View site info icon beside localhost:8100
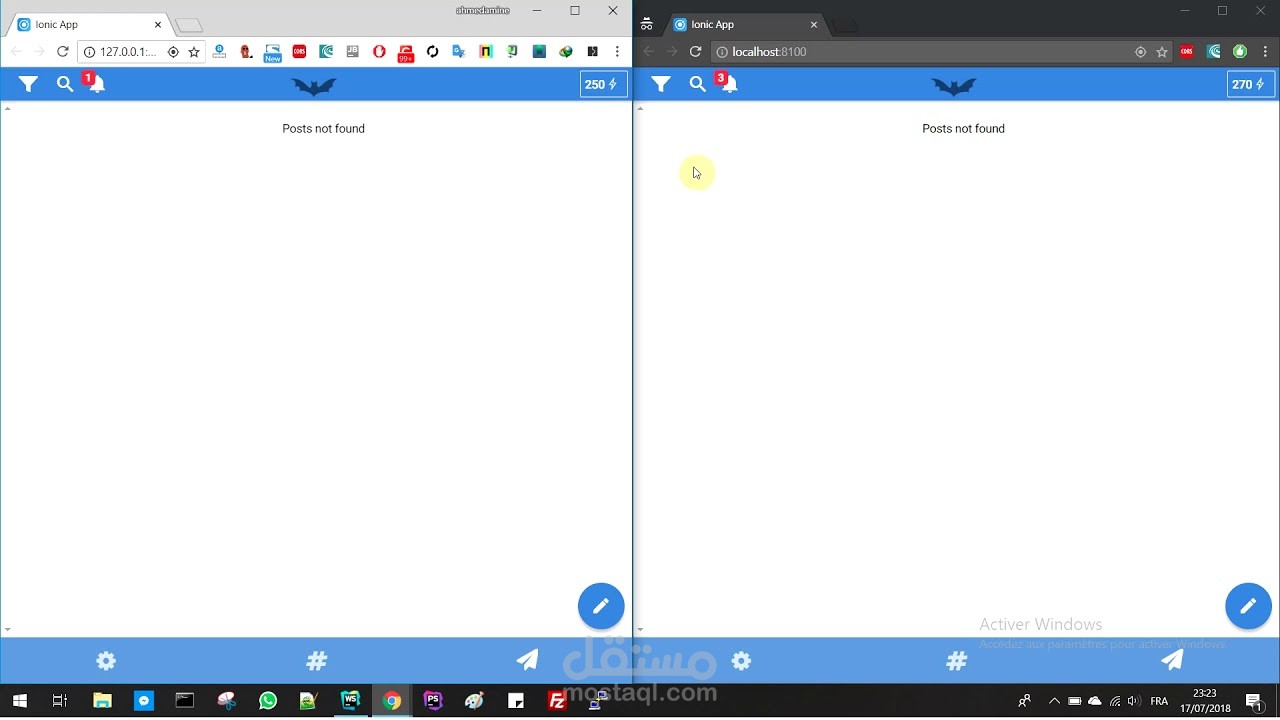 coord(722,52)
